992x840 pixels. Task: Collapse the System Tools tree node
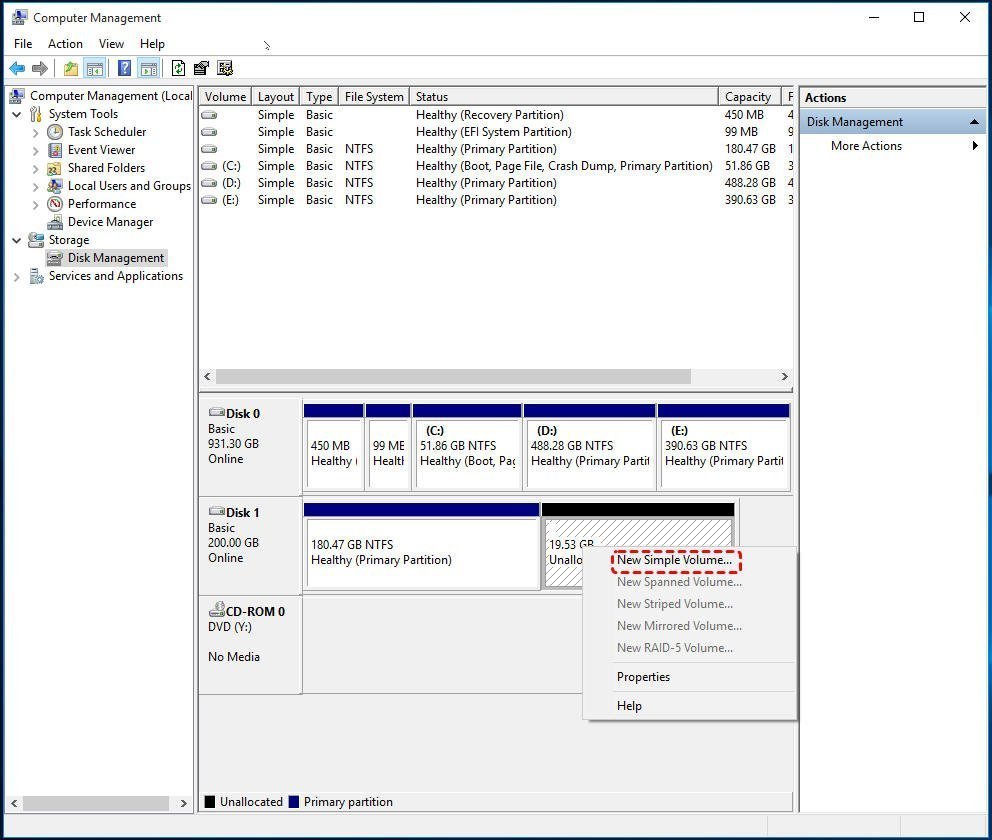[17, 114]
